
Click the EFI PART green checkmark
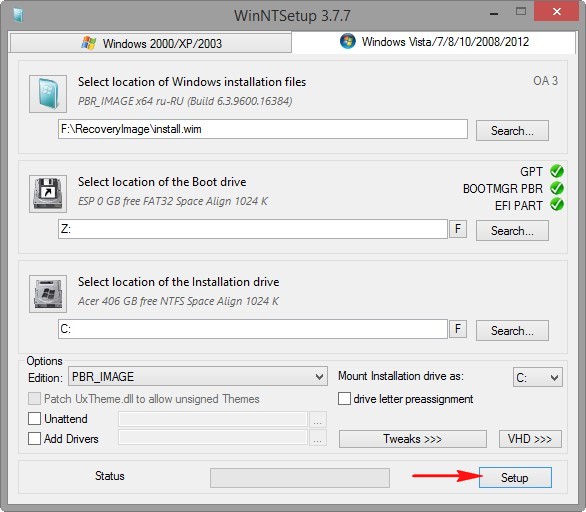click(557, 205)
